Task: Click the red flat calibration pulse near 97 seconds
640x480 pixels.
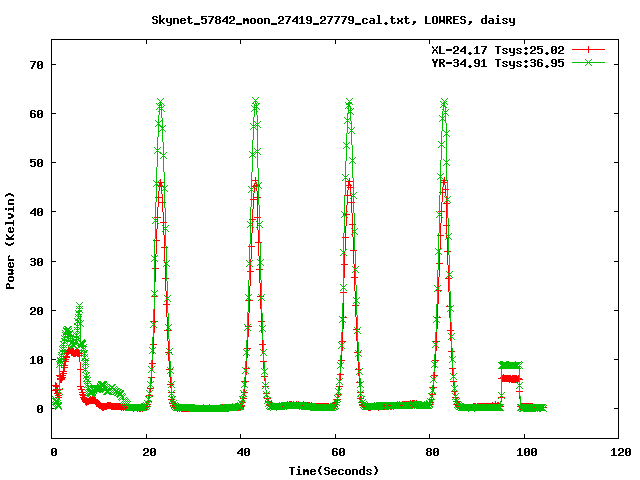Action: click(511, 379)
